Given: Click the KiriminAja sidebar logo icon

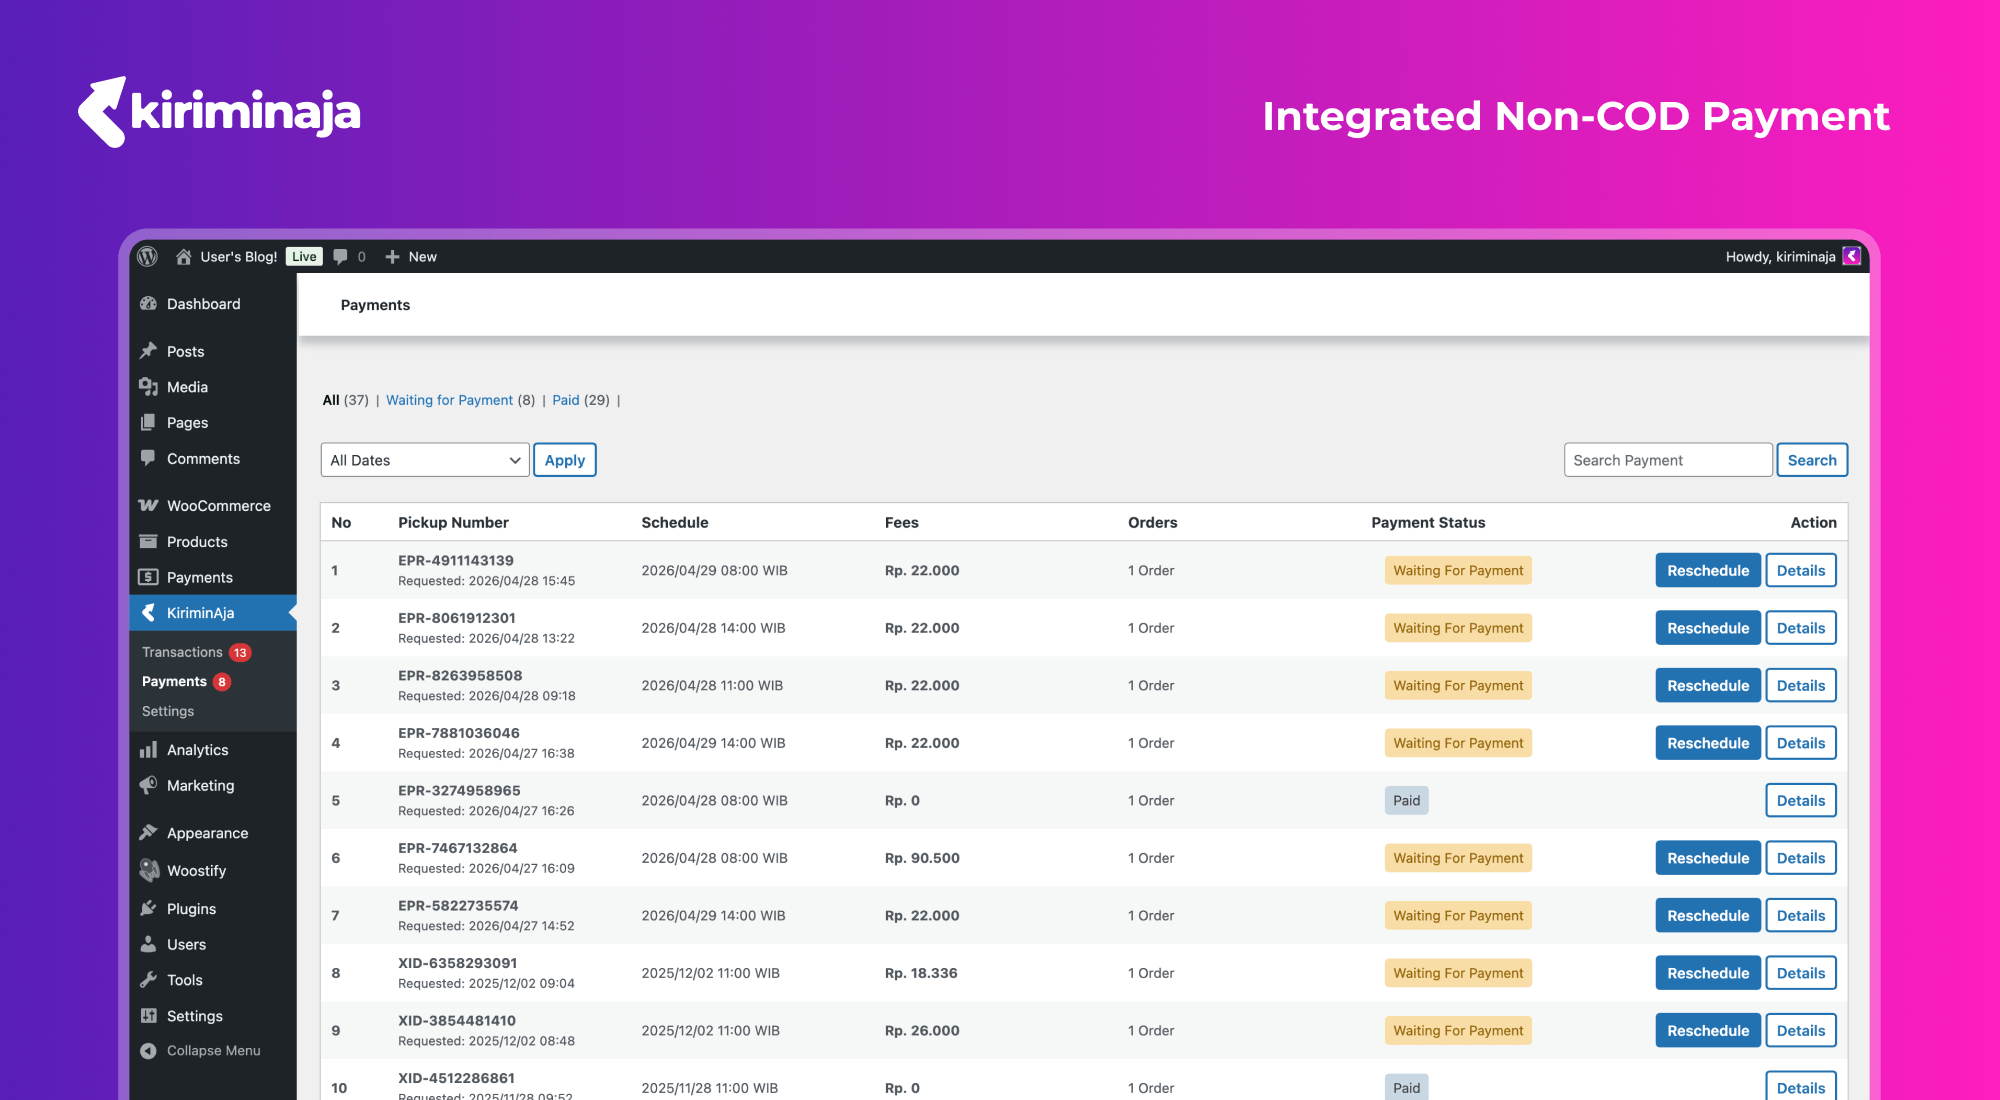Looking at the screenshot, I should (149, 613).
